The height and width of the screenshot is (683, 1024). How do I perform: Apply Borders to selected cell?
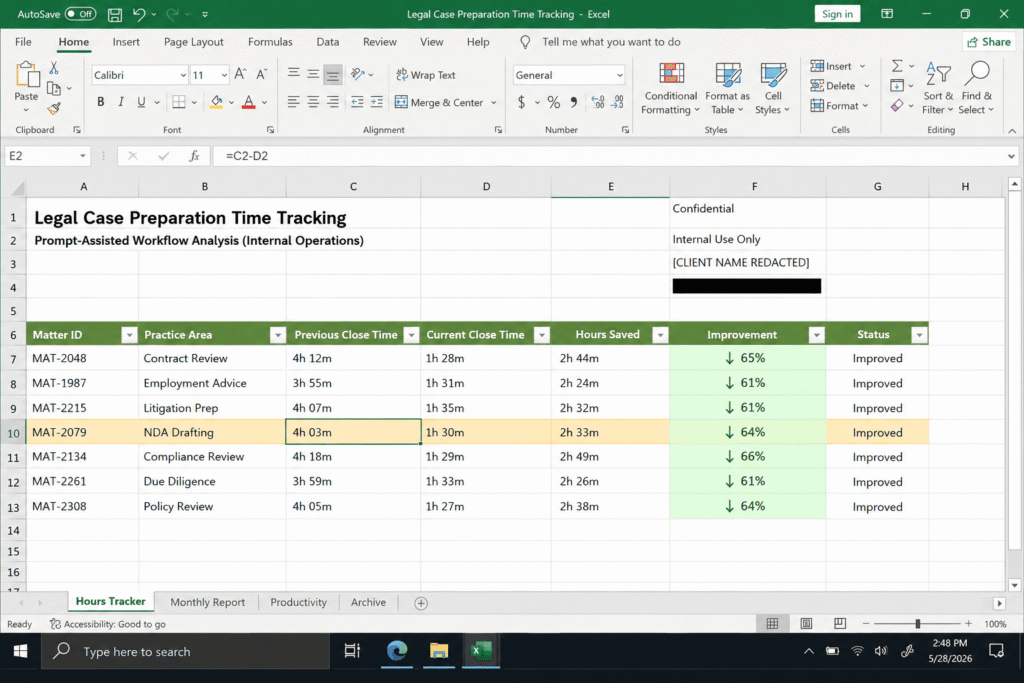tap(178, 102)
